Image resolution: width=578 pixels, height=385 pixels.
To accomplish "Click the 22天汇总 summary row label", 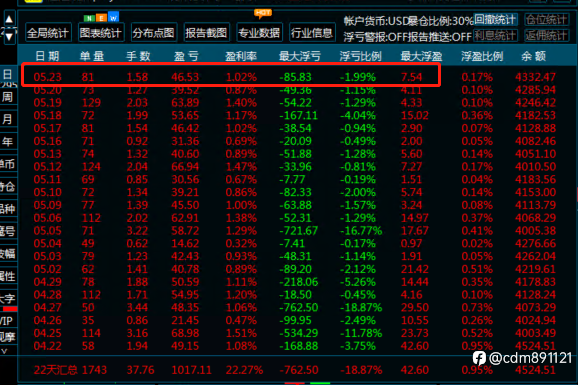I will [x=56, y=370].
